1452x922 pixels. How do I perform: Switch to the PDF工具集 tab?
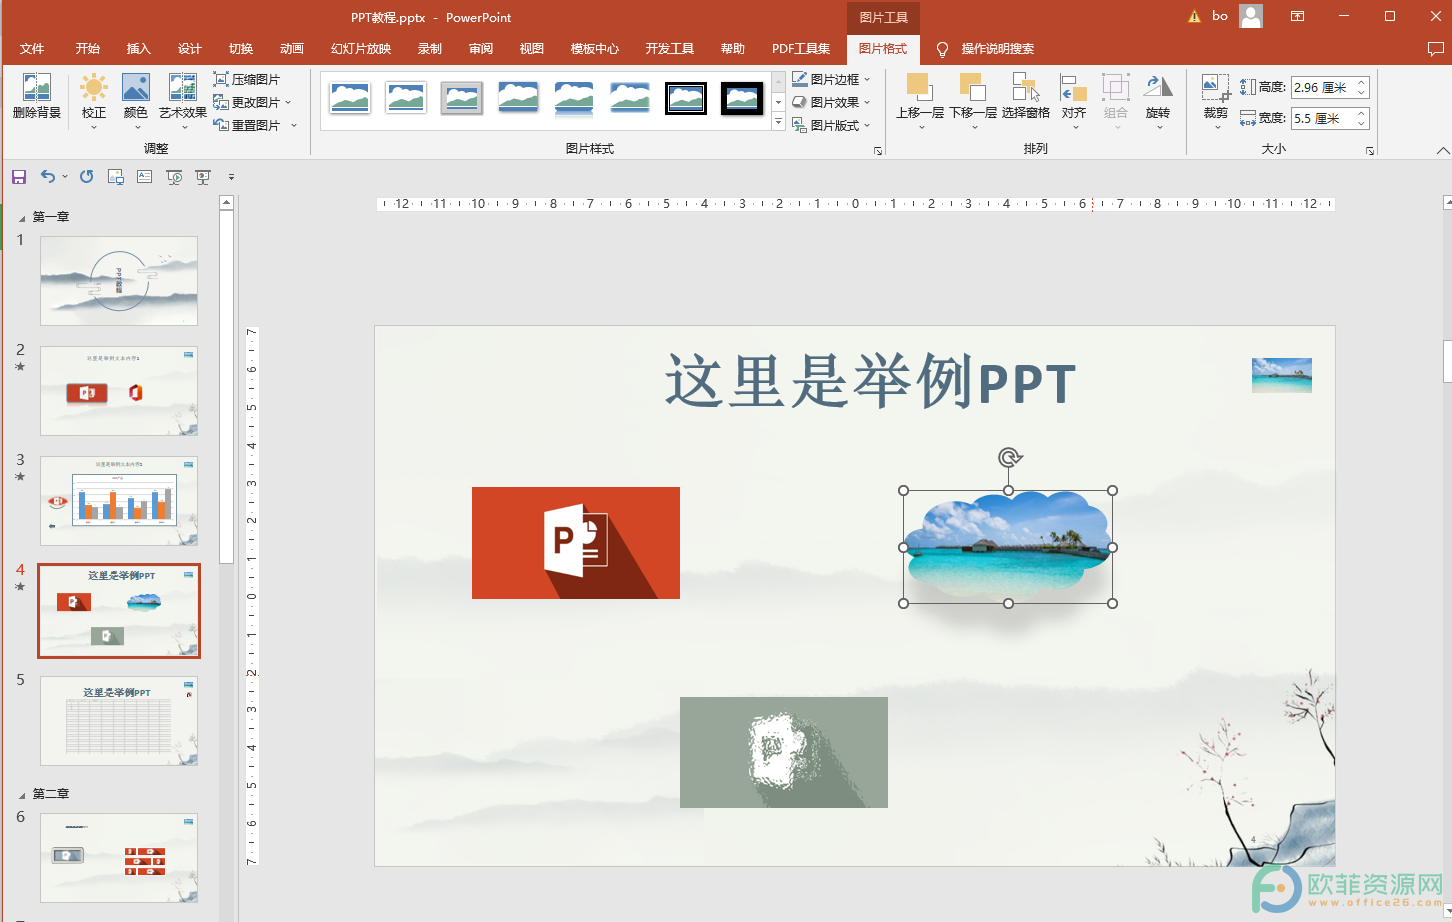pos(801,49)
